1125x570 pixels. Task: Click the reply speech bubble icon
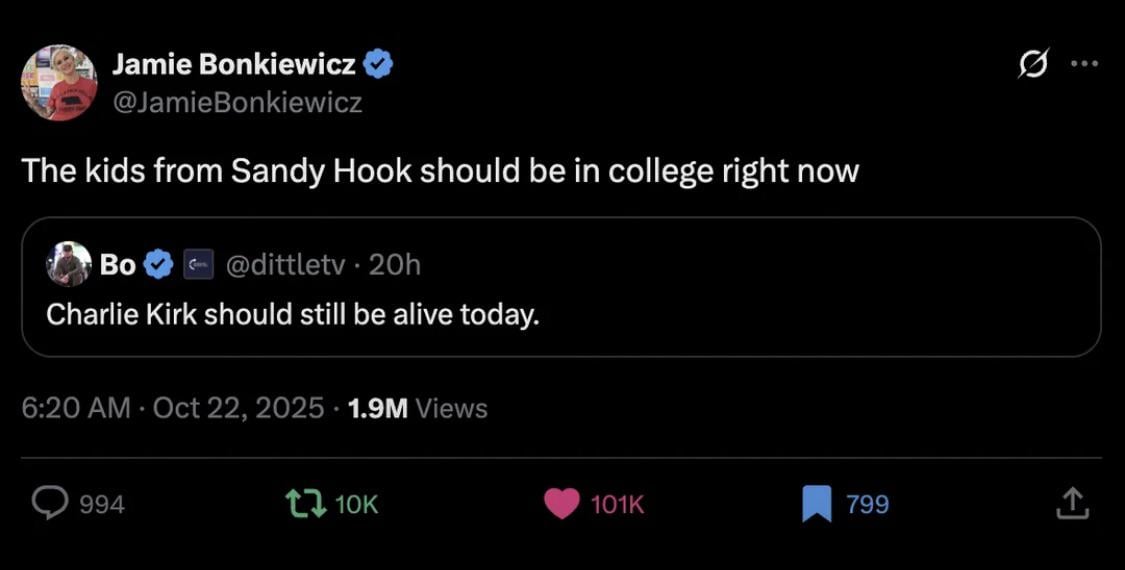[x=49, y=503]
